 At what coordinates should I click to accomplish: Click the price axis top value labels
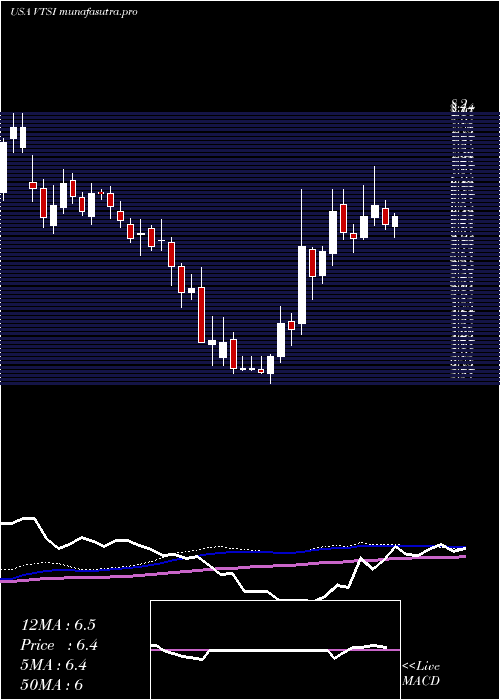pyautogui.click(x=463, y=106)
